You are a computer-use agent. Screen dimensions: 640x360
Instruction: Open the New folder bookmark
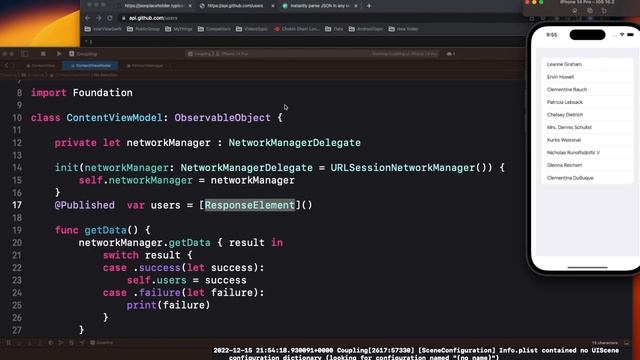403,29
